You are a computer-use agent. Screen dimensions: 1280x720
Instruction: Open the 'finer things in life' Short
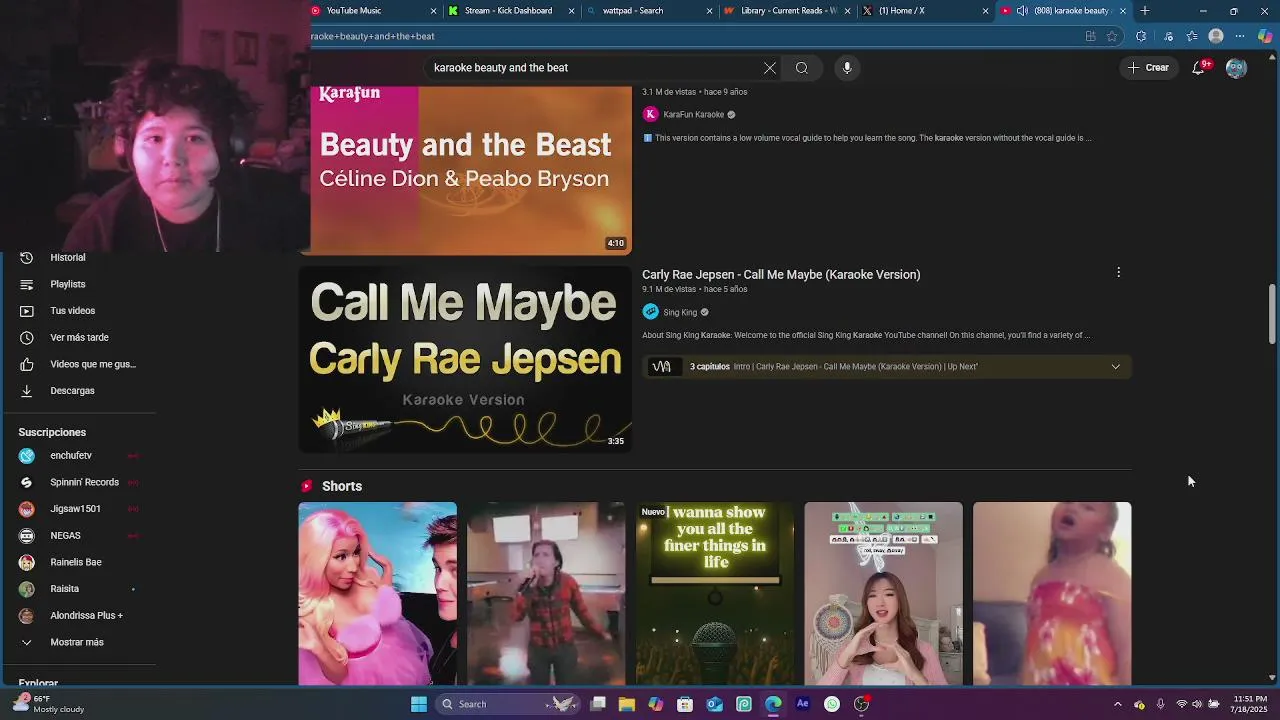715,594
